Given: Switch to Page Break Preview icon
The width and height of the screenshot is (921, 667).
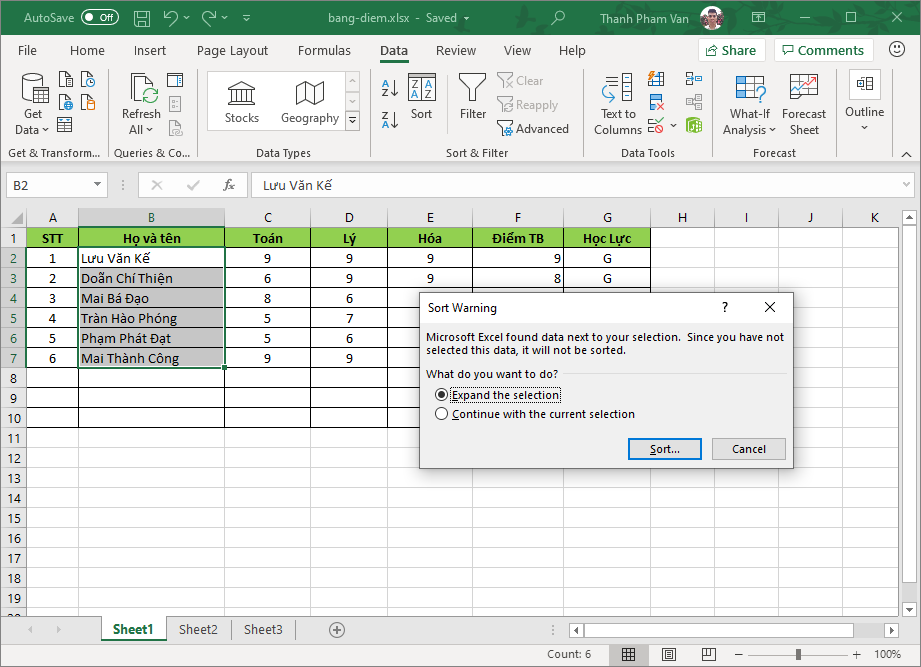Looking at the screenshot, I should pyautogui.click(x=708, y=654).
